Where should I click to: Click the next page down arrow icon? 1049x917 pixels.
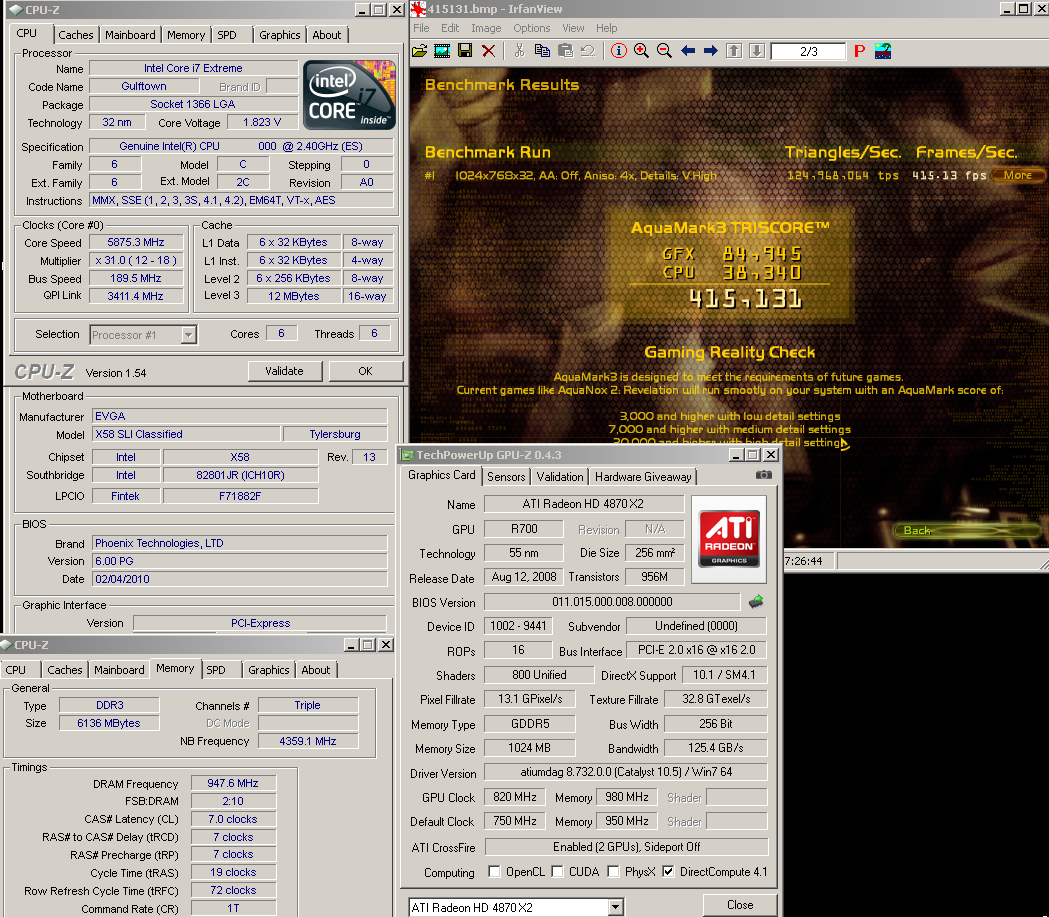(x=757, y=51)
